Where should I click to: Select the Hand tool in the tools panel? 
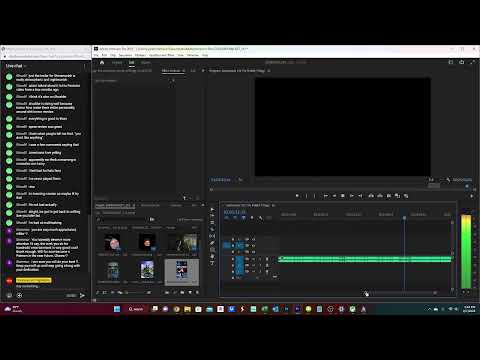coord(212,256)
